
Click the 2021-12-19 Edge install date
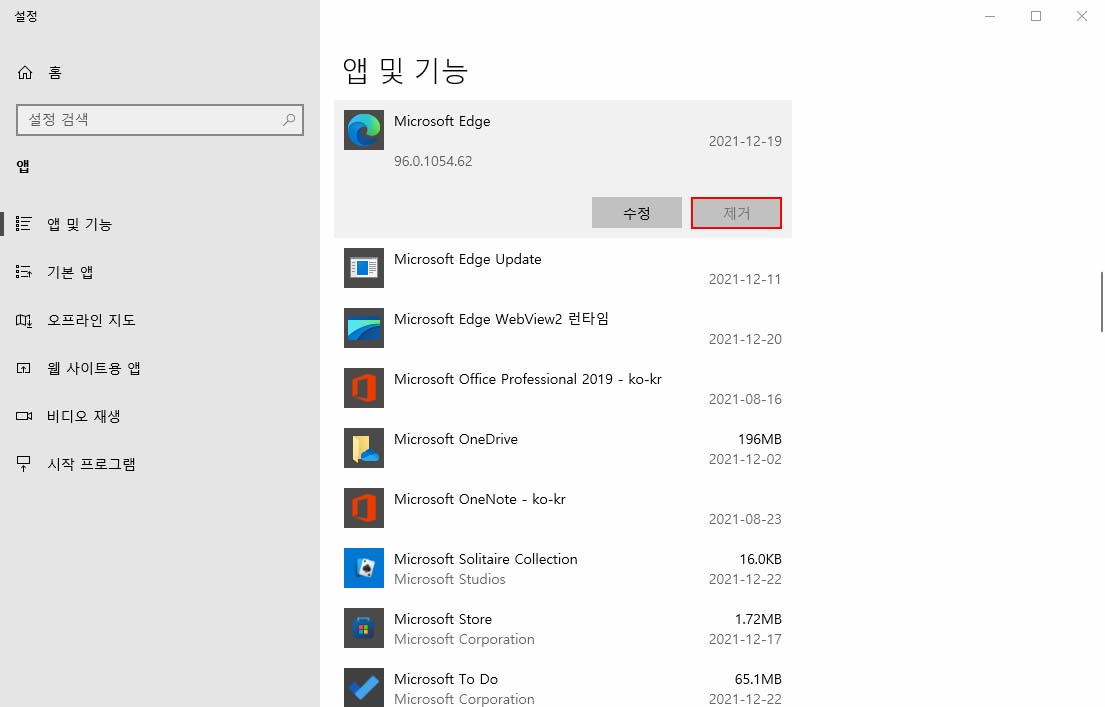(745, 141)
